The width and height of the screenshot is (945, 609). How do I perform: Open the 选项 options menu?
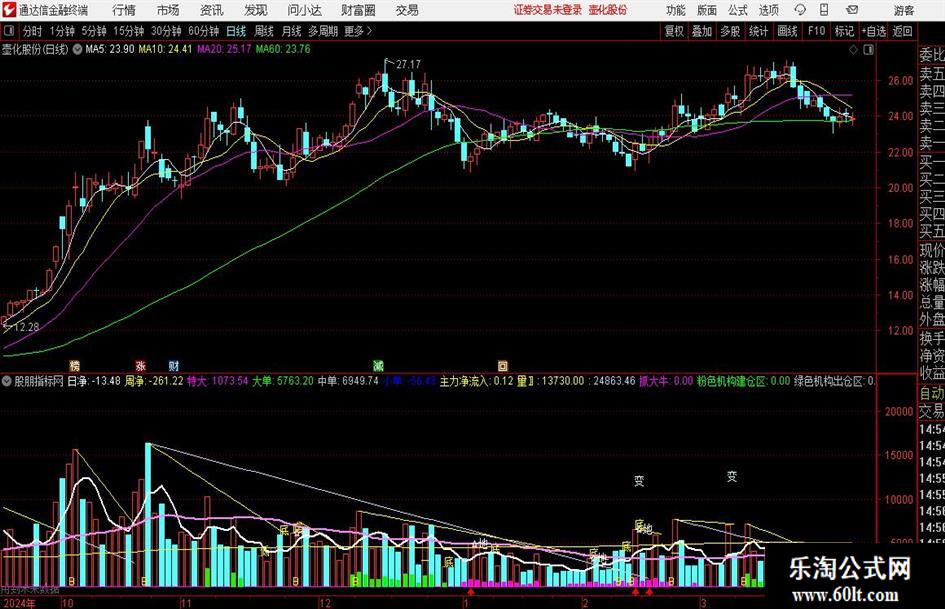(769, 10)
